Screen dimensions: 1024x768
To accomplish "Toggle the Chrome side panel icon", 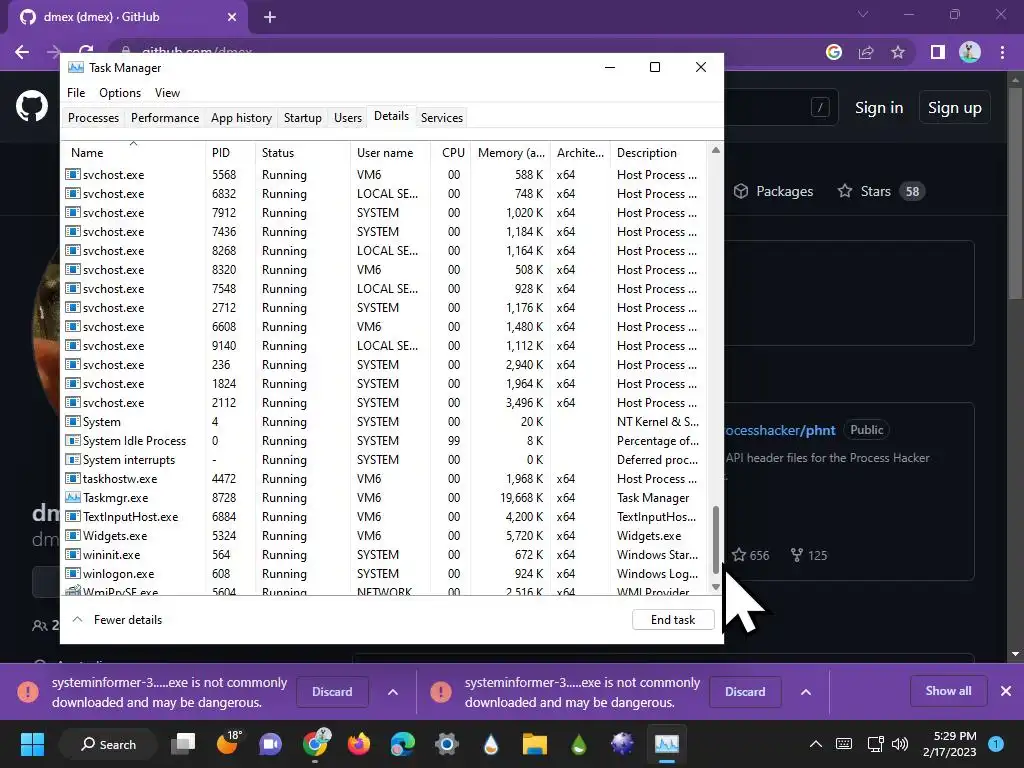I will [x=938, y=52].
